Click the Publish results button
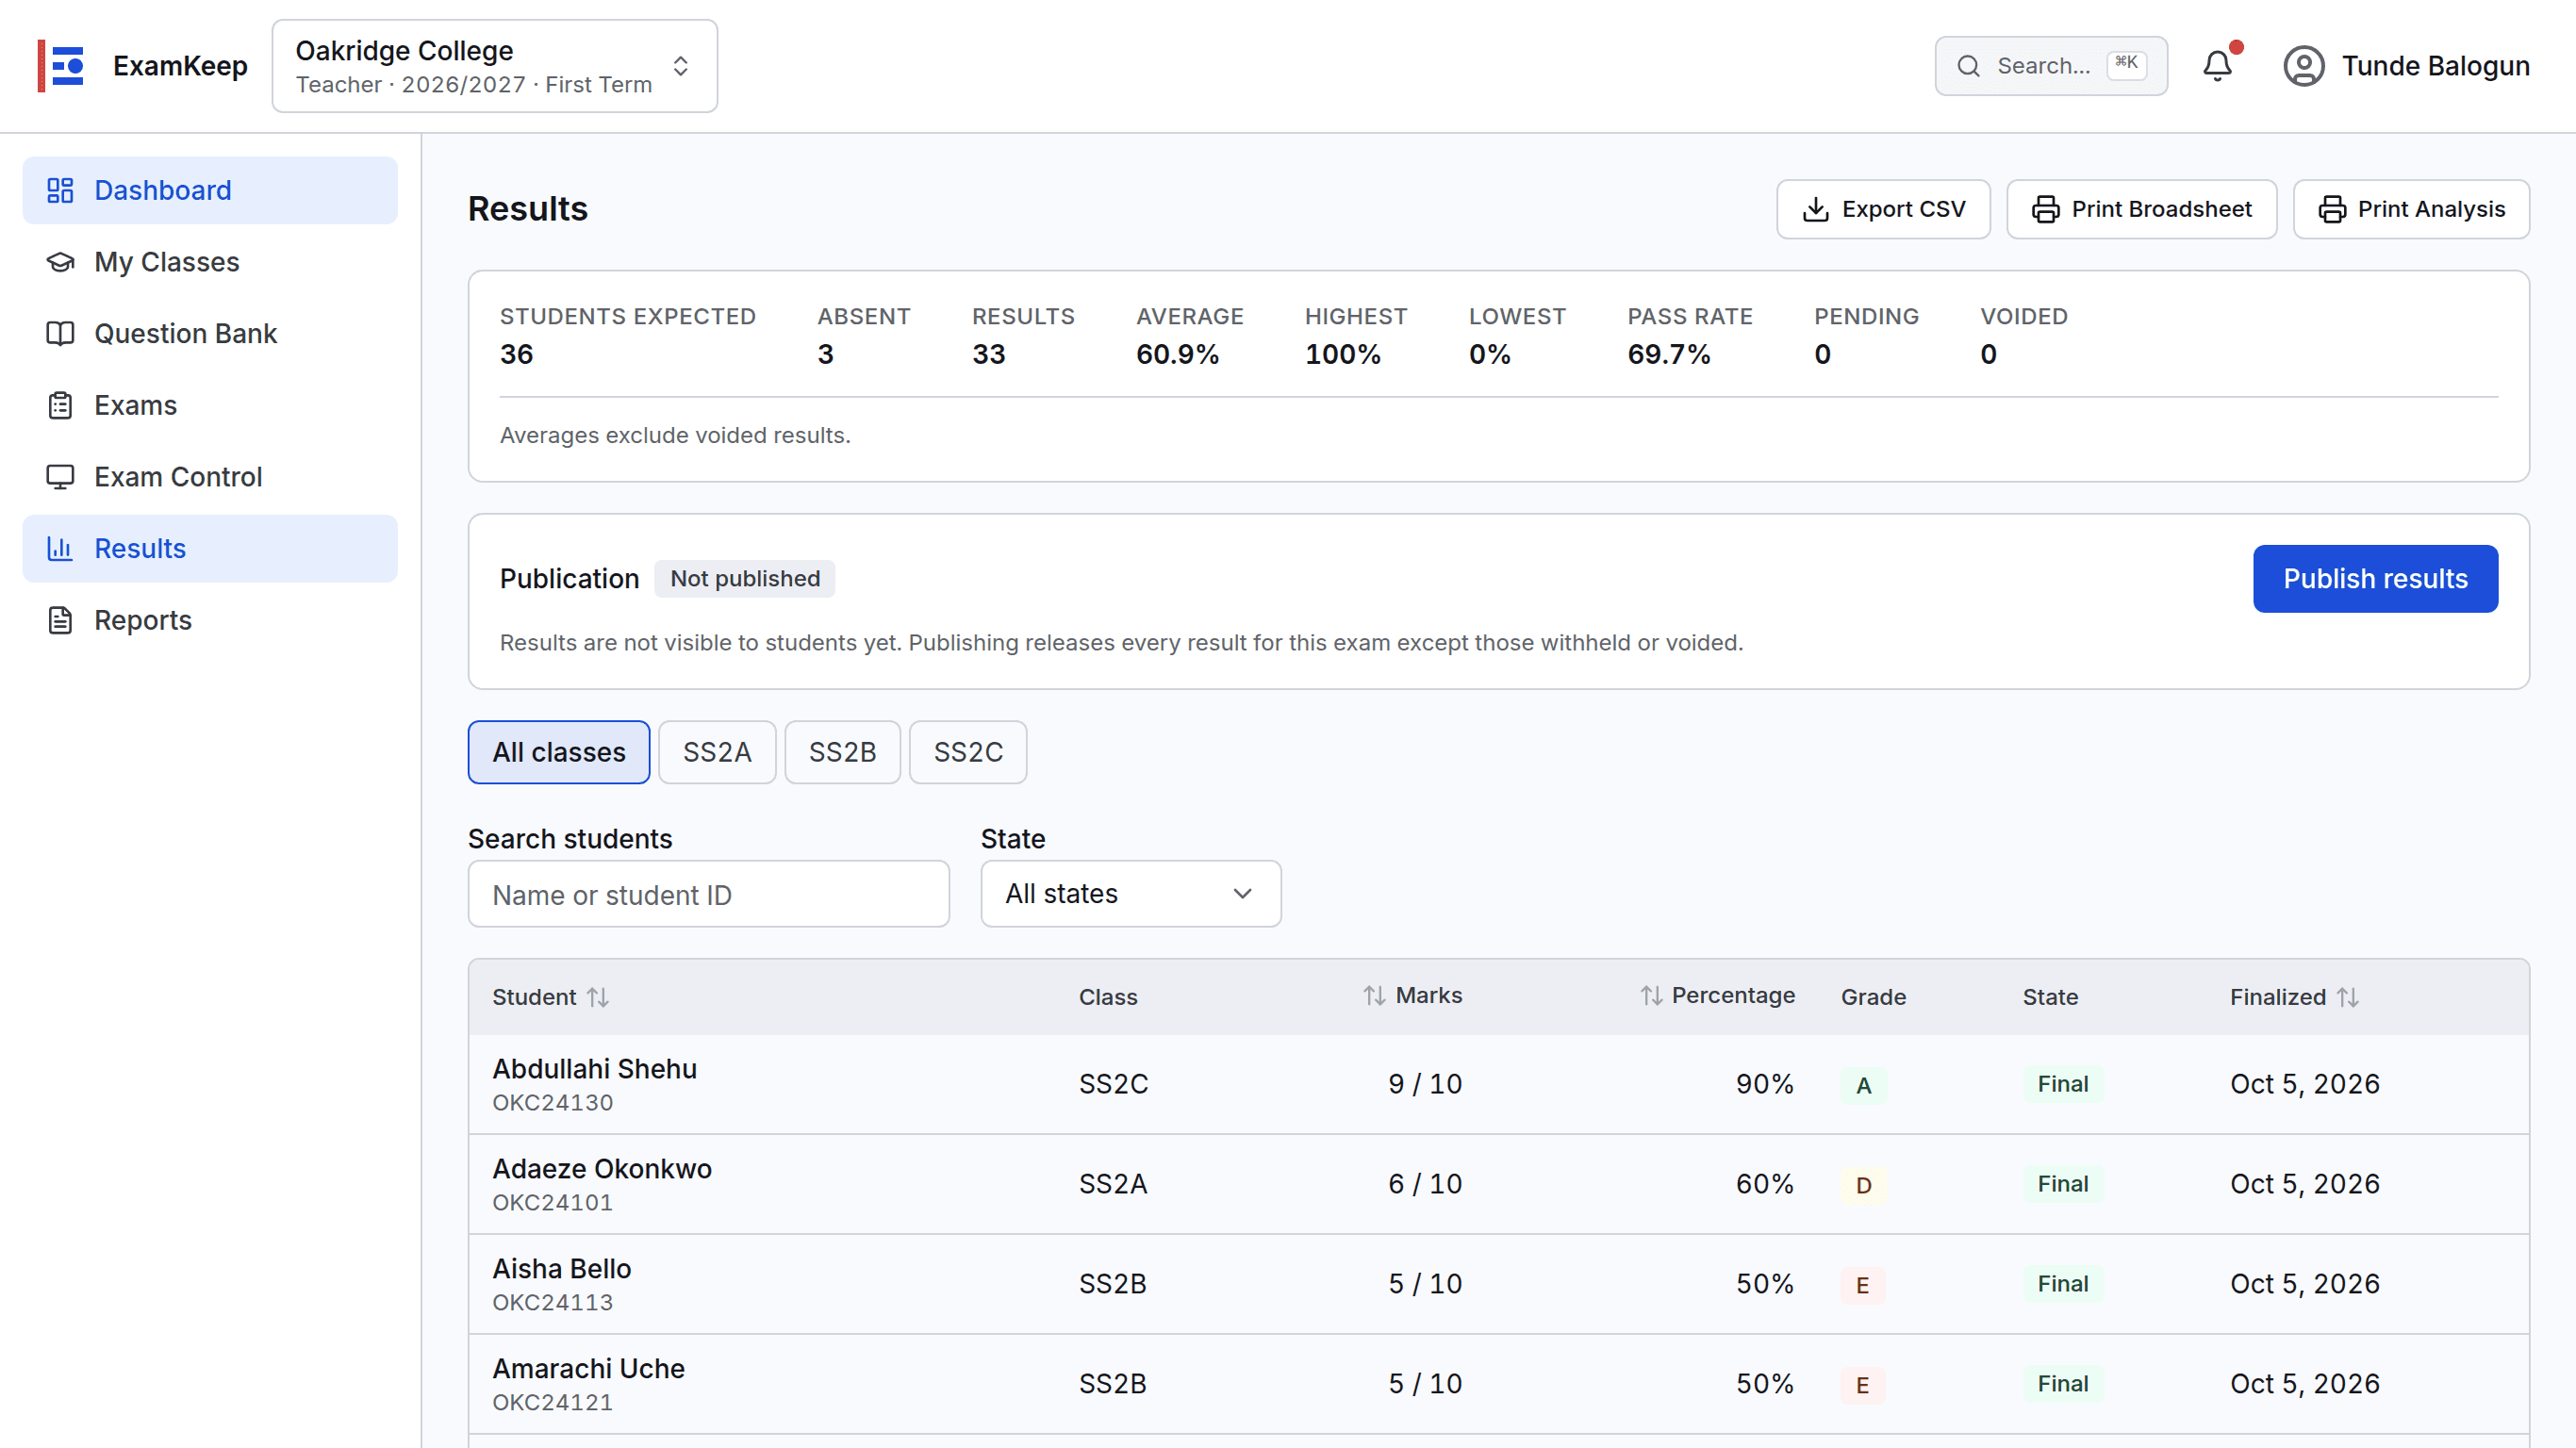2576x1448 pixels. (2375, 578)
